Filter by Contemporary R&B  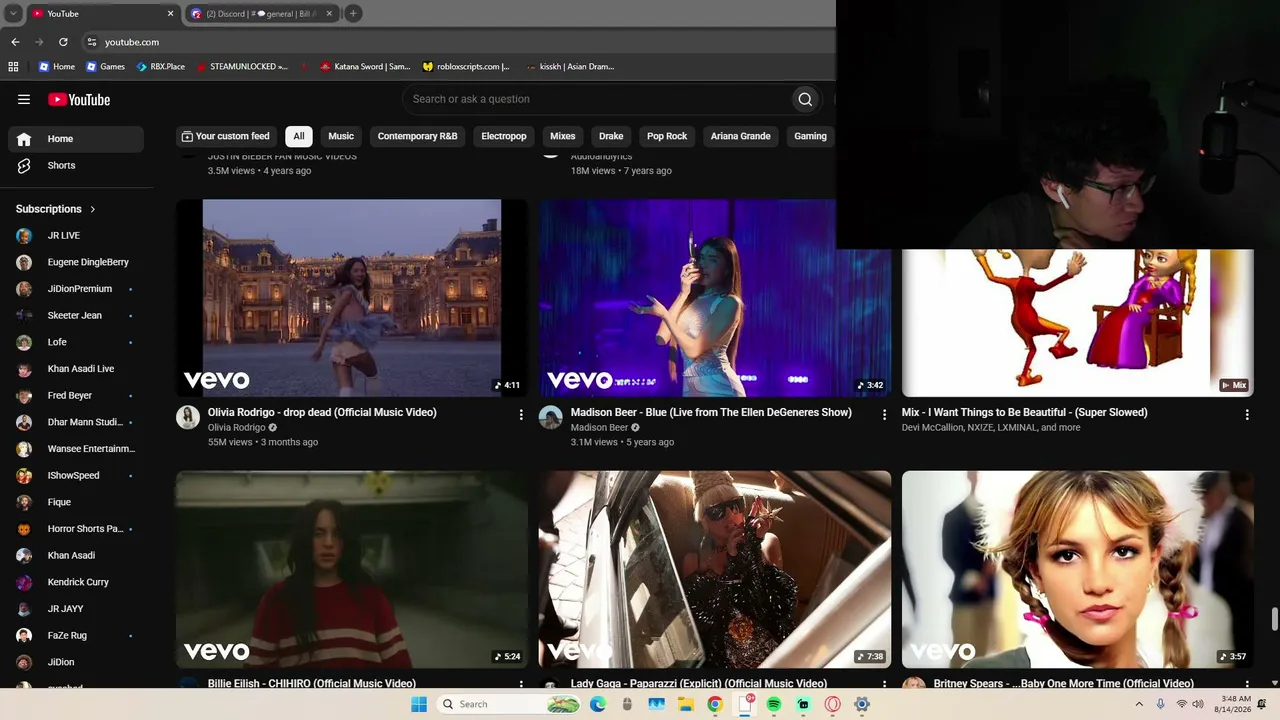tap(417, 136)
